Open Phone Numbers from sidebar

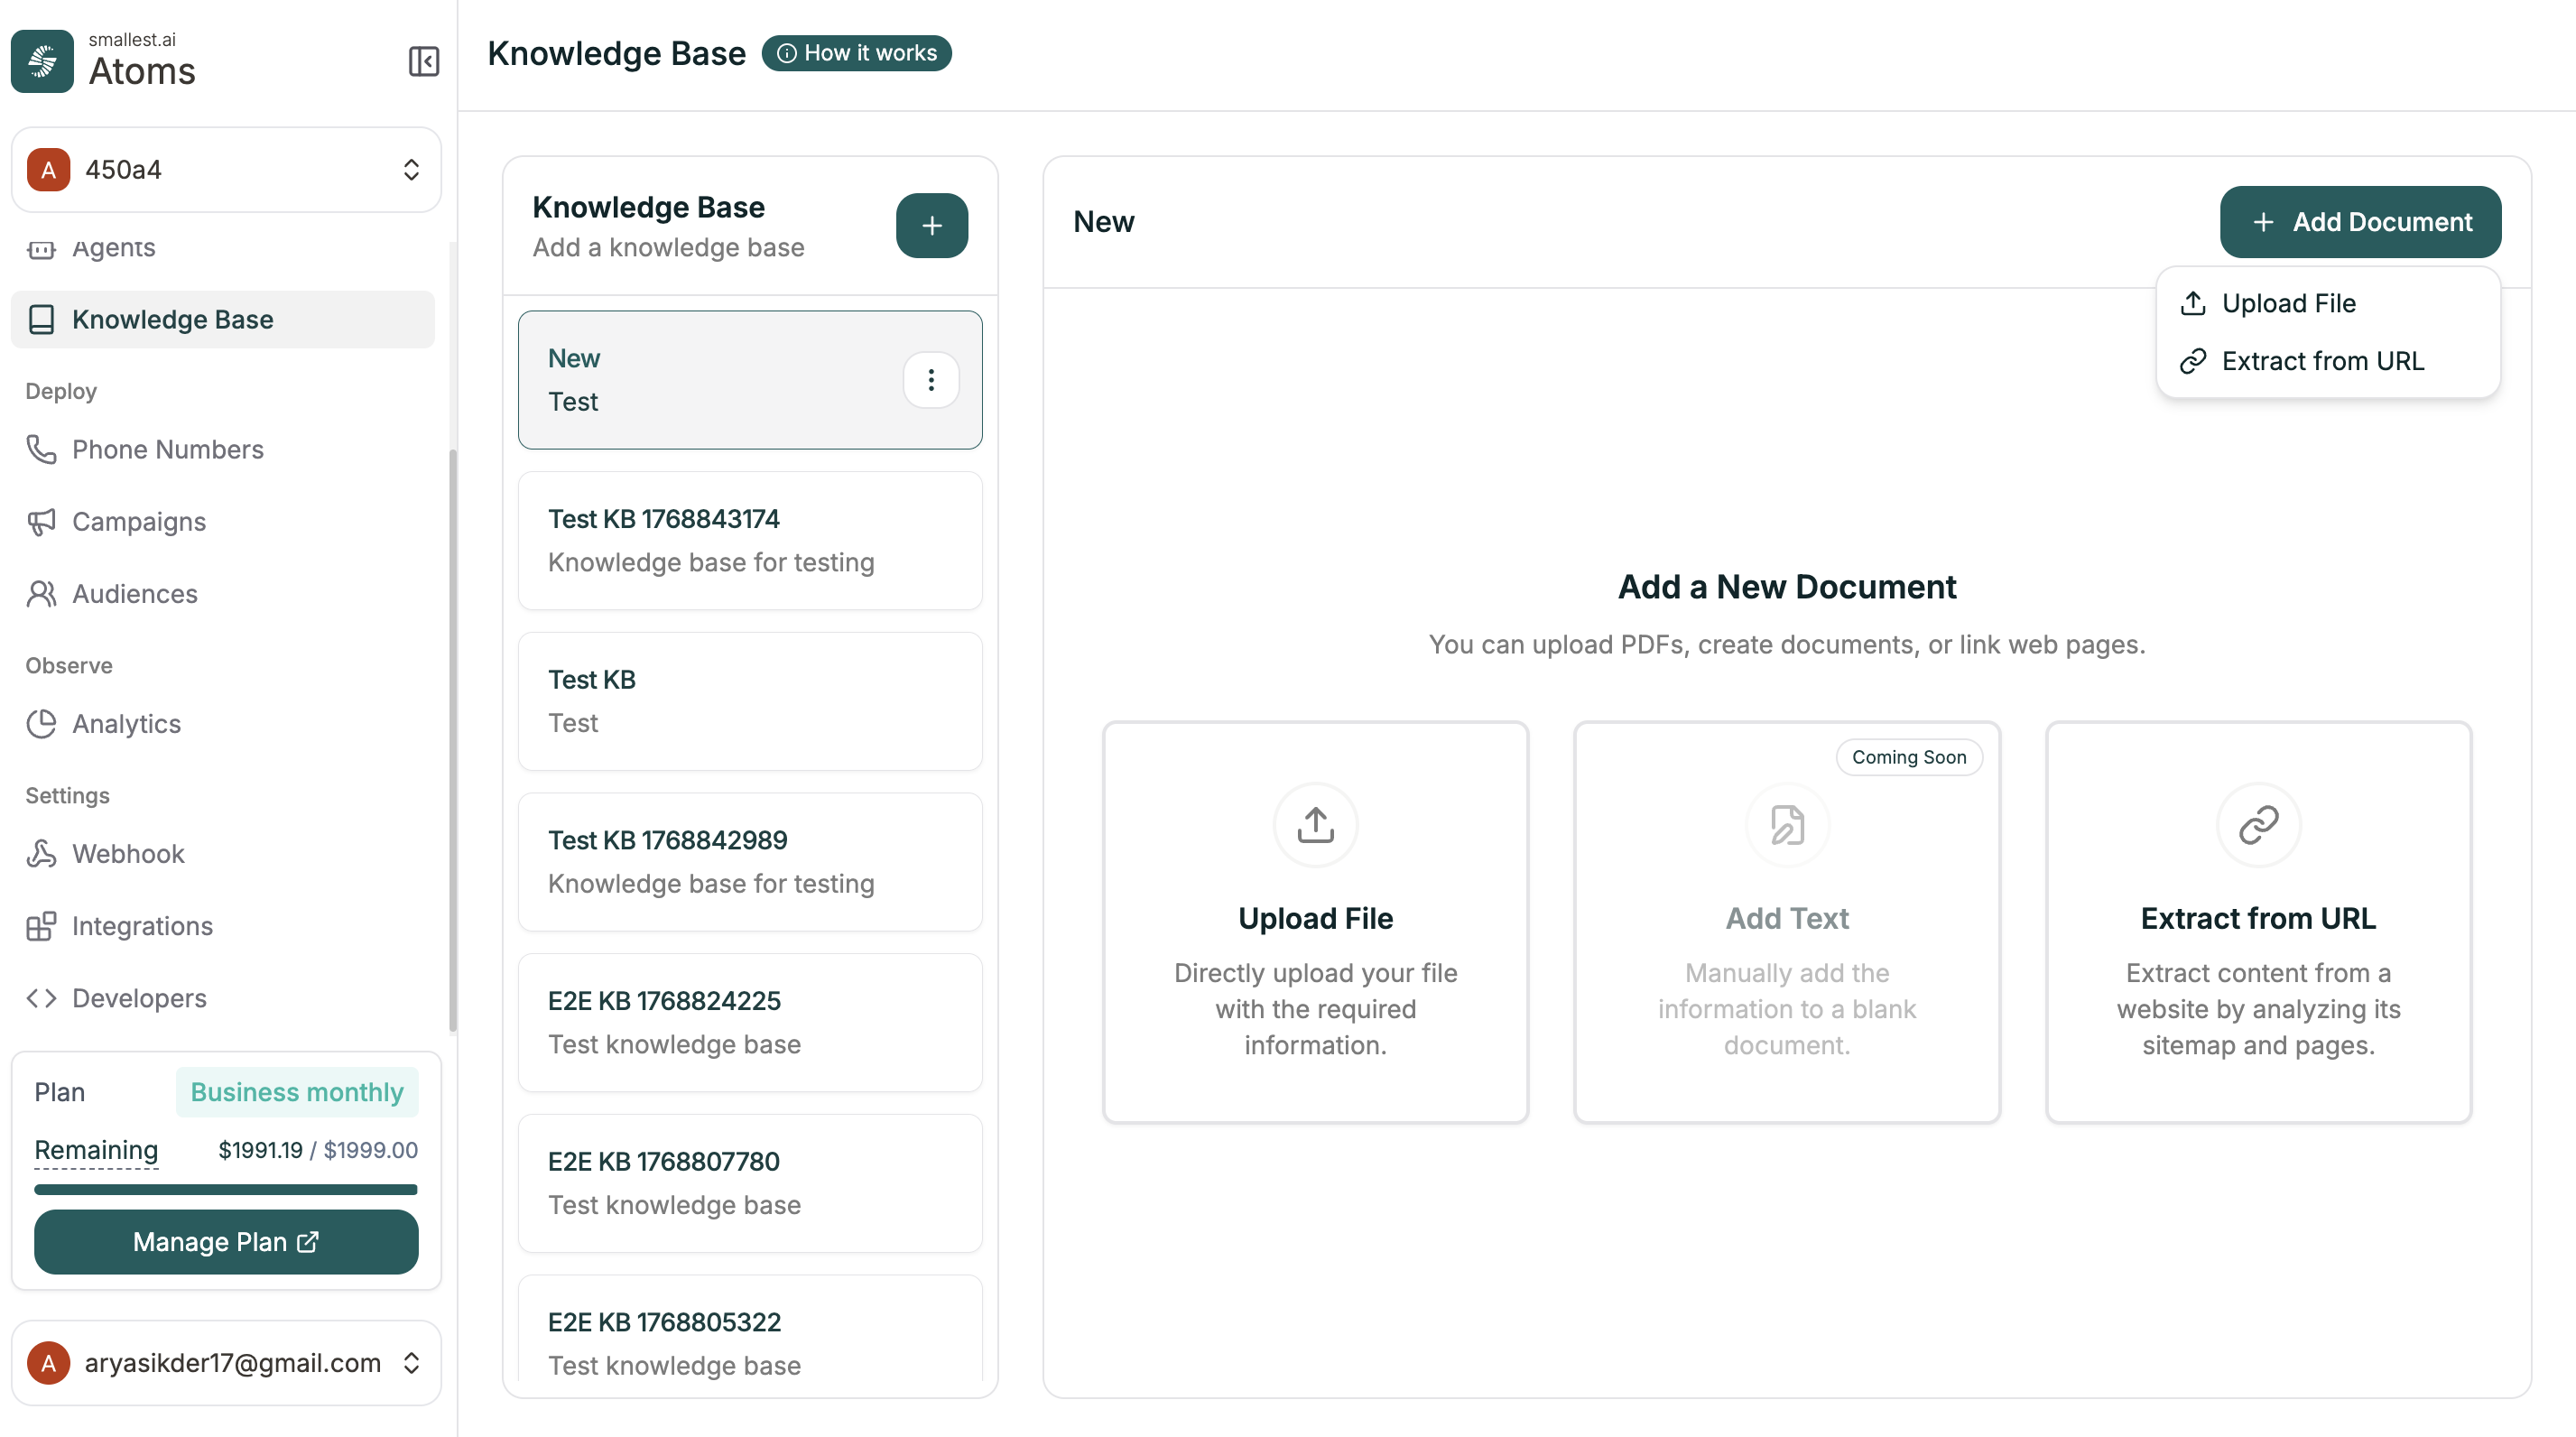pos(167,449)
